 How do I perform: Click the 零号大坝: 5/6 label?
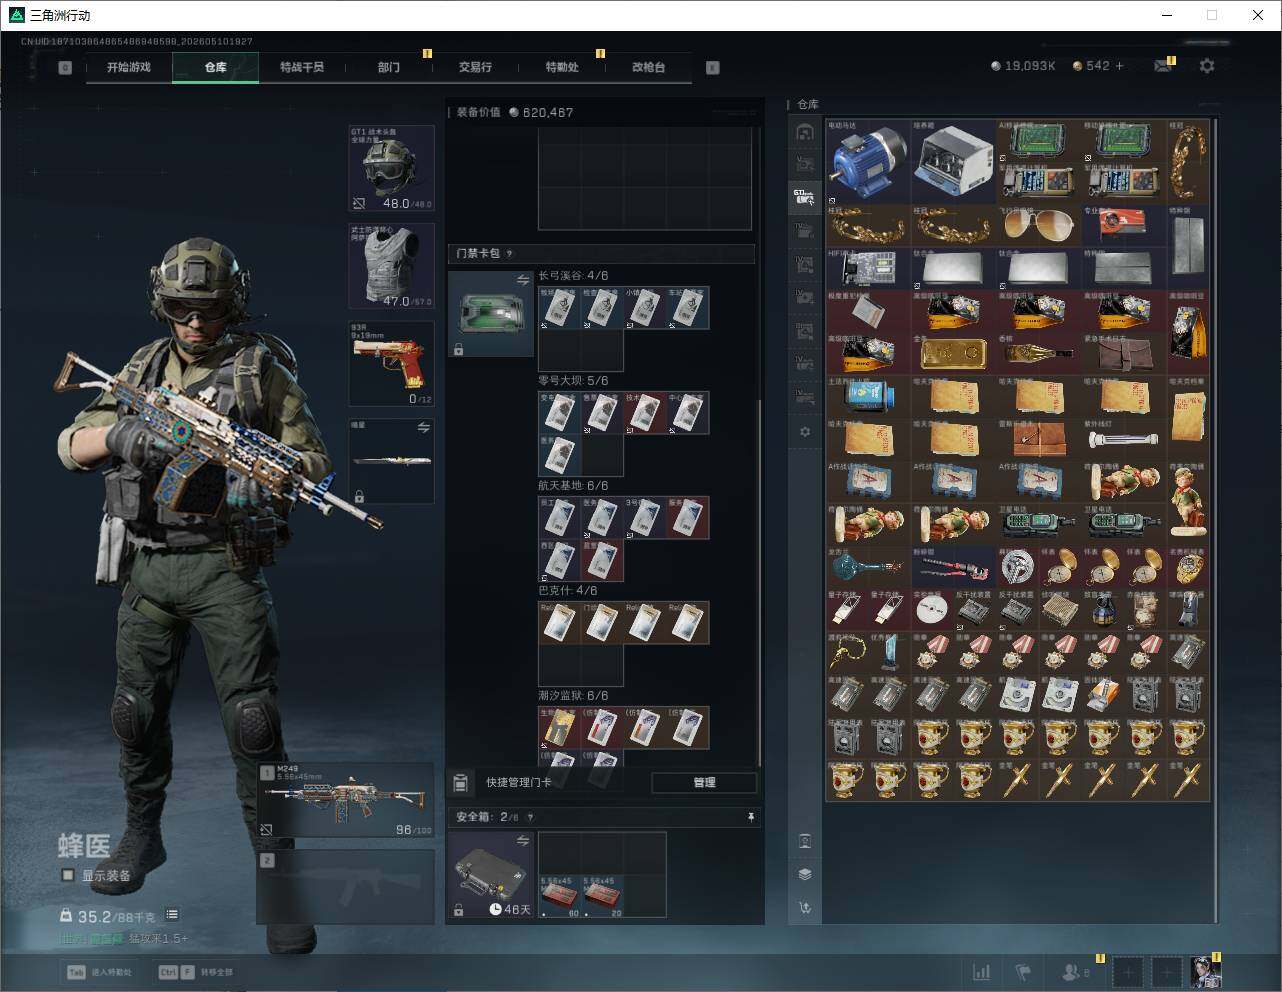pos(573,381)
